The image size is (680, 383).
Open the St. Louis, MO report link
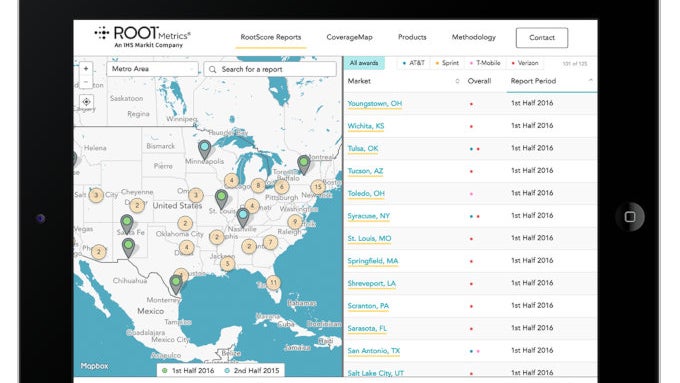coord(369,239)
